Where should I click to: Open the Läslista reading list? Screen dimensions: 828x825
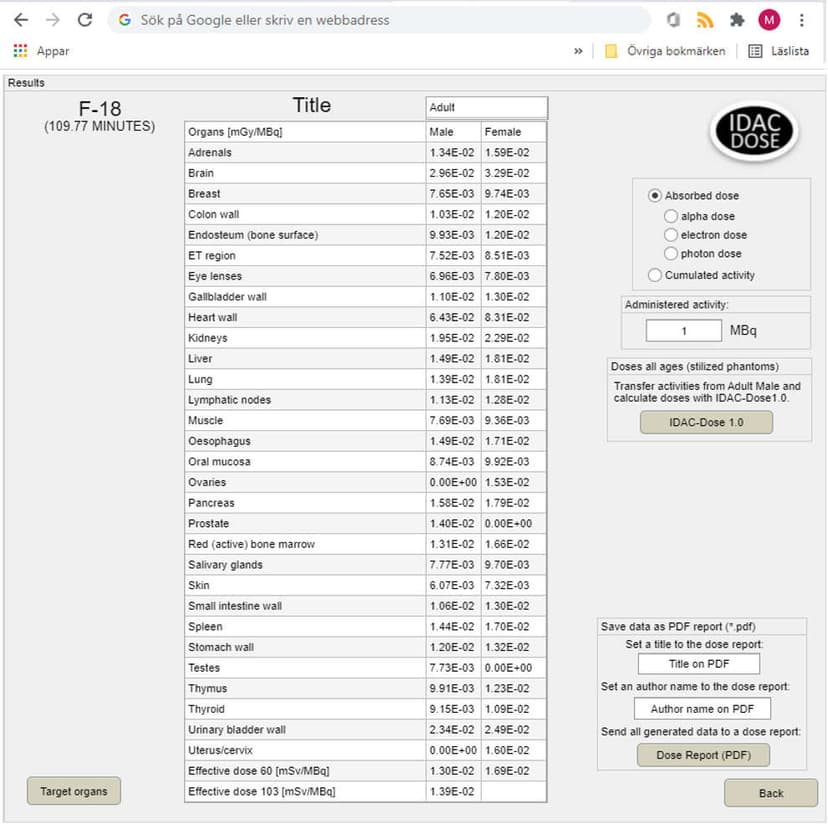pos(779,51)
